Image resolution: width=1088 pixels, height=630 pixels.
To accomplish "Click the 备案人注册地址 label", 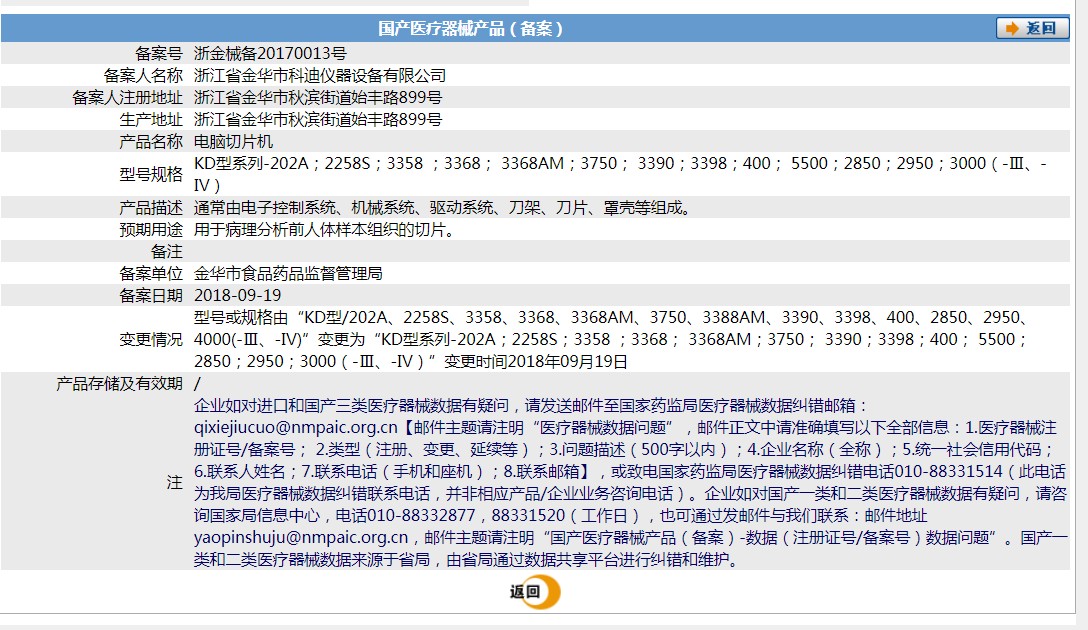I will pos(128,98).
